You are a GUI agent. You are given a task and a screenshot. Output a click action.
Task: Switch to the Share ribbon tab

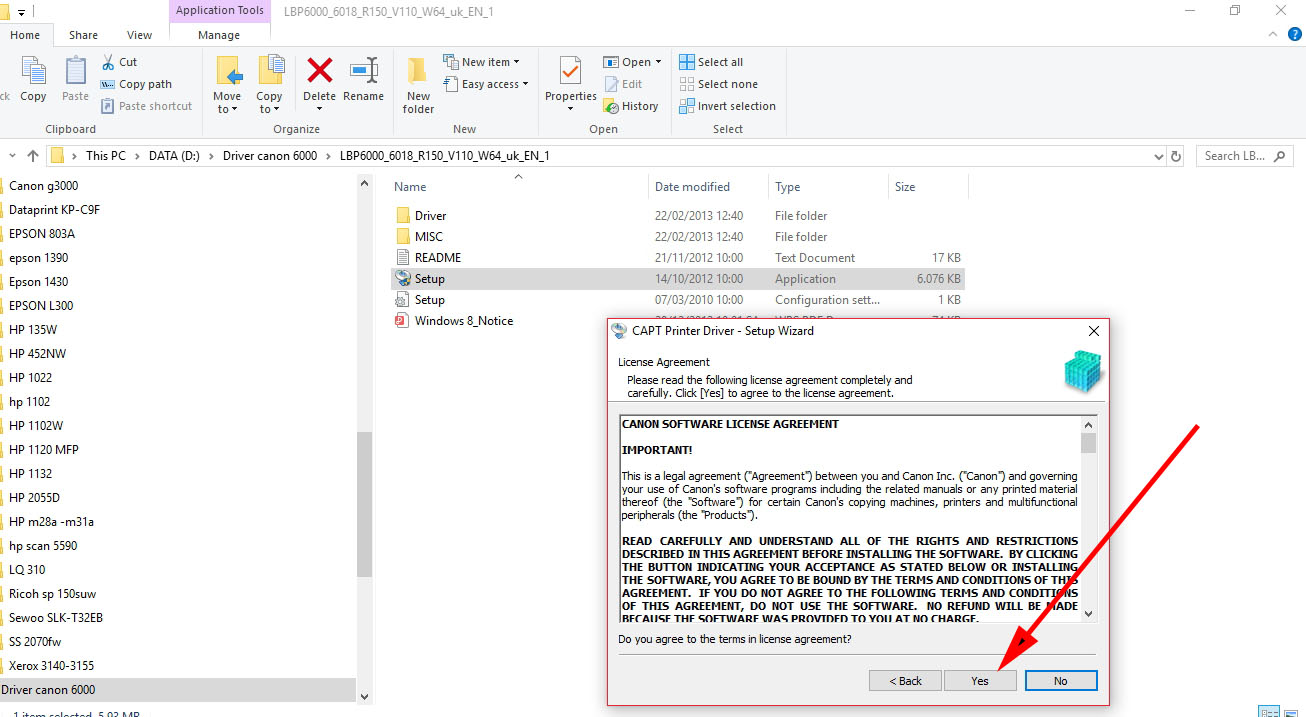[x=84, y=35]
